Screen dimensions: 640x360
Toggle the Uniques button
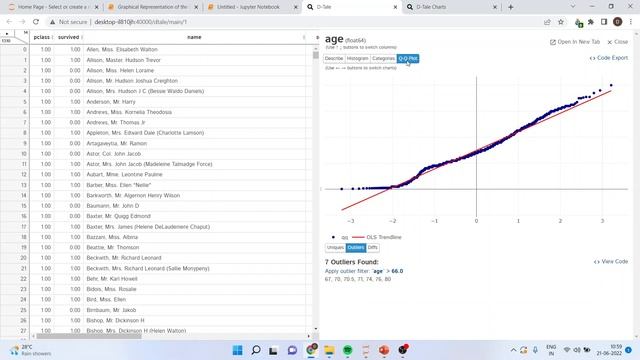click(x=336, y=248)
